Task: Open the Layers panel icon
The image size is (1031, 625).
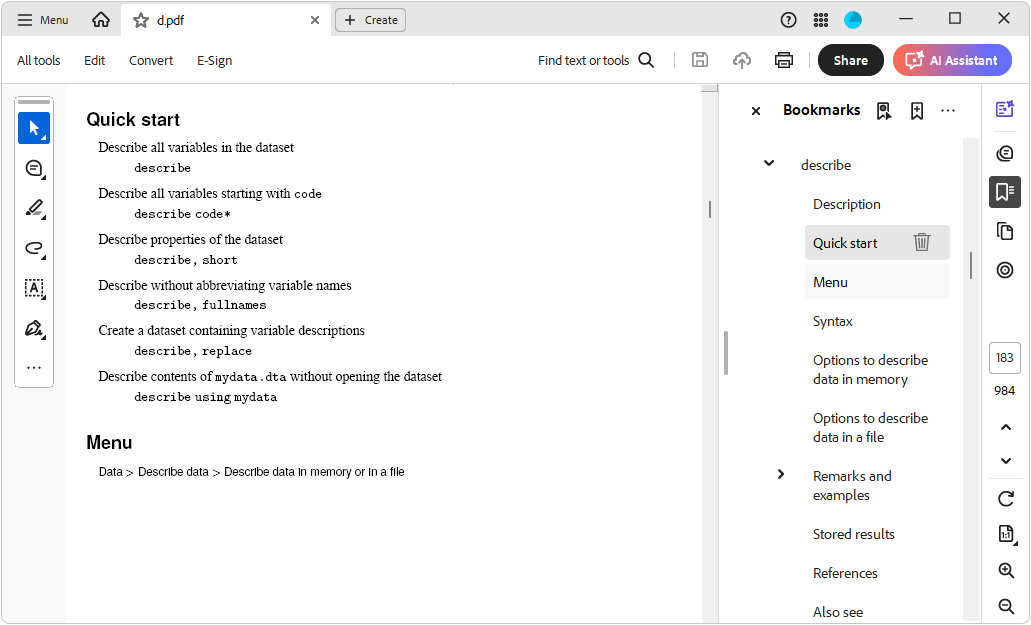Action: 1005,270
